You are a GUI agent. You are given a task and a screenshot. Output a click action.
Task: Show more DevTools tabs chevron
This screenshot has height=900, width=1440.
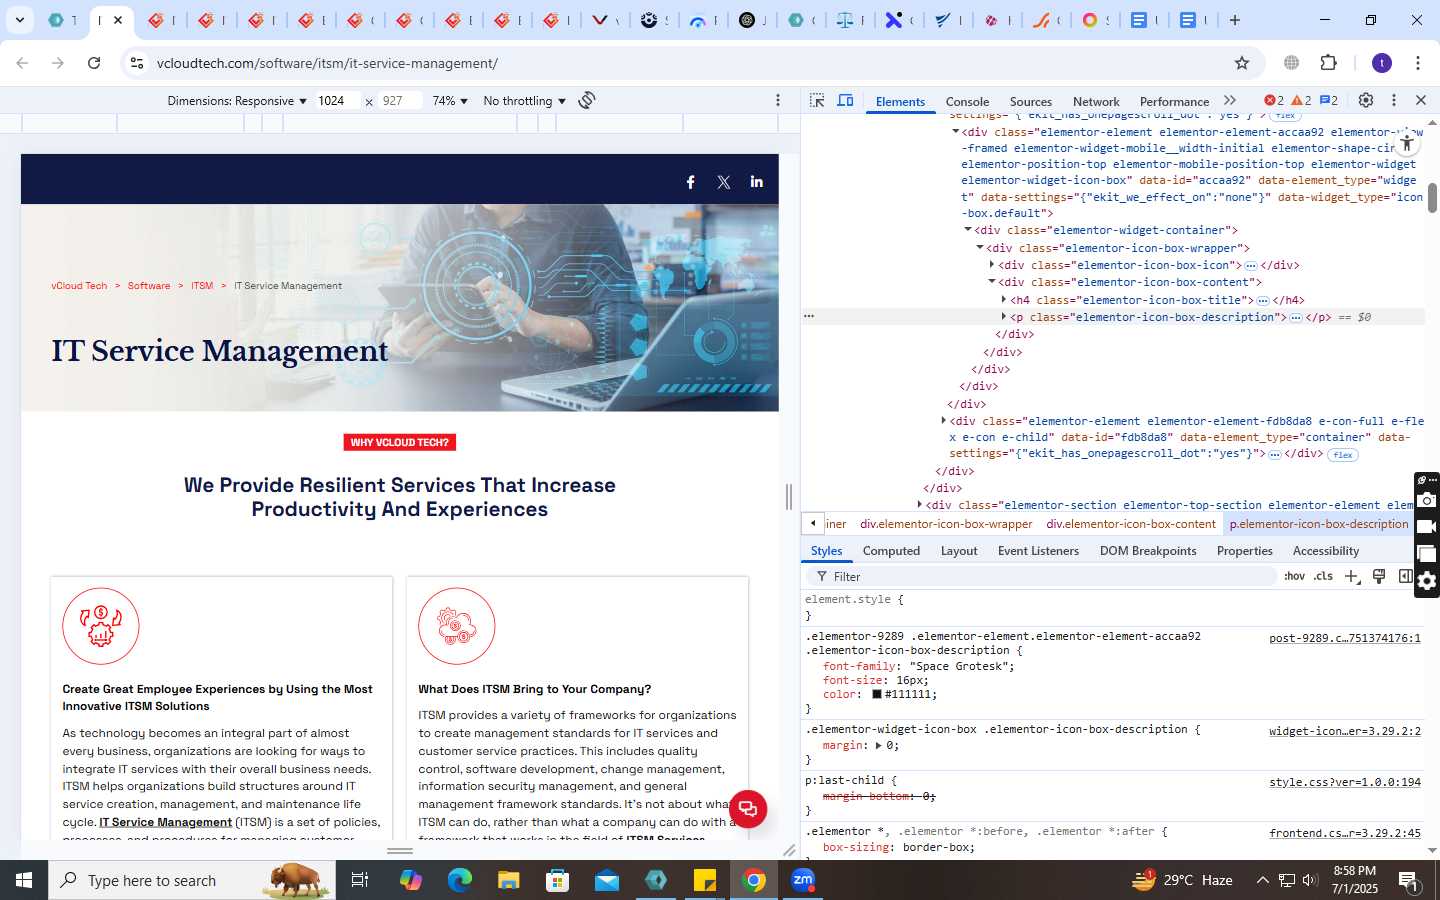pos(1230,101)
